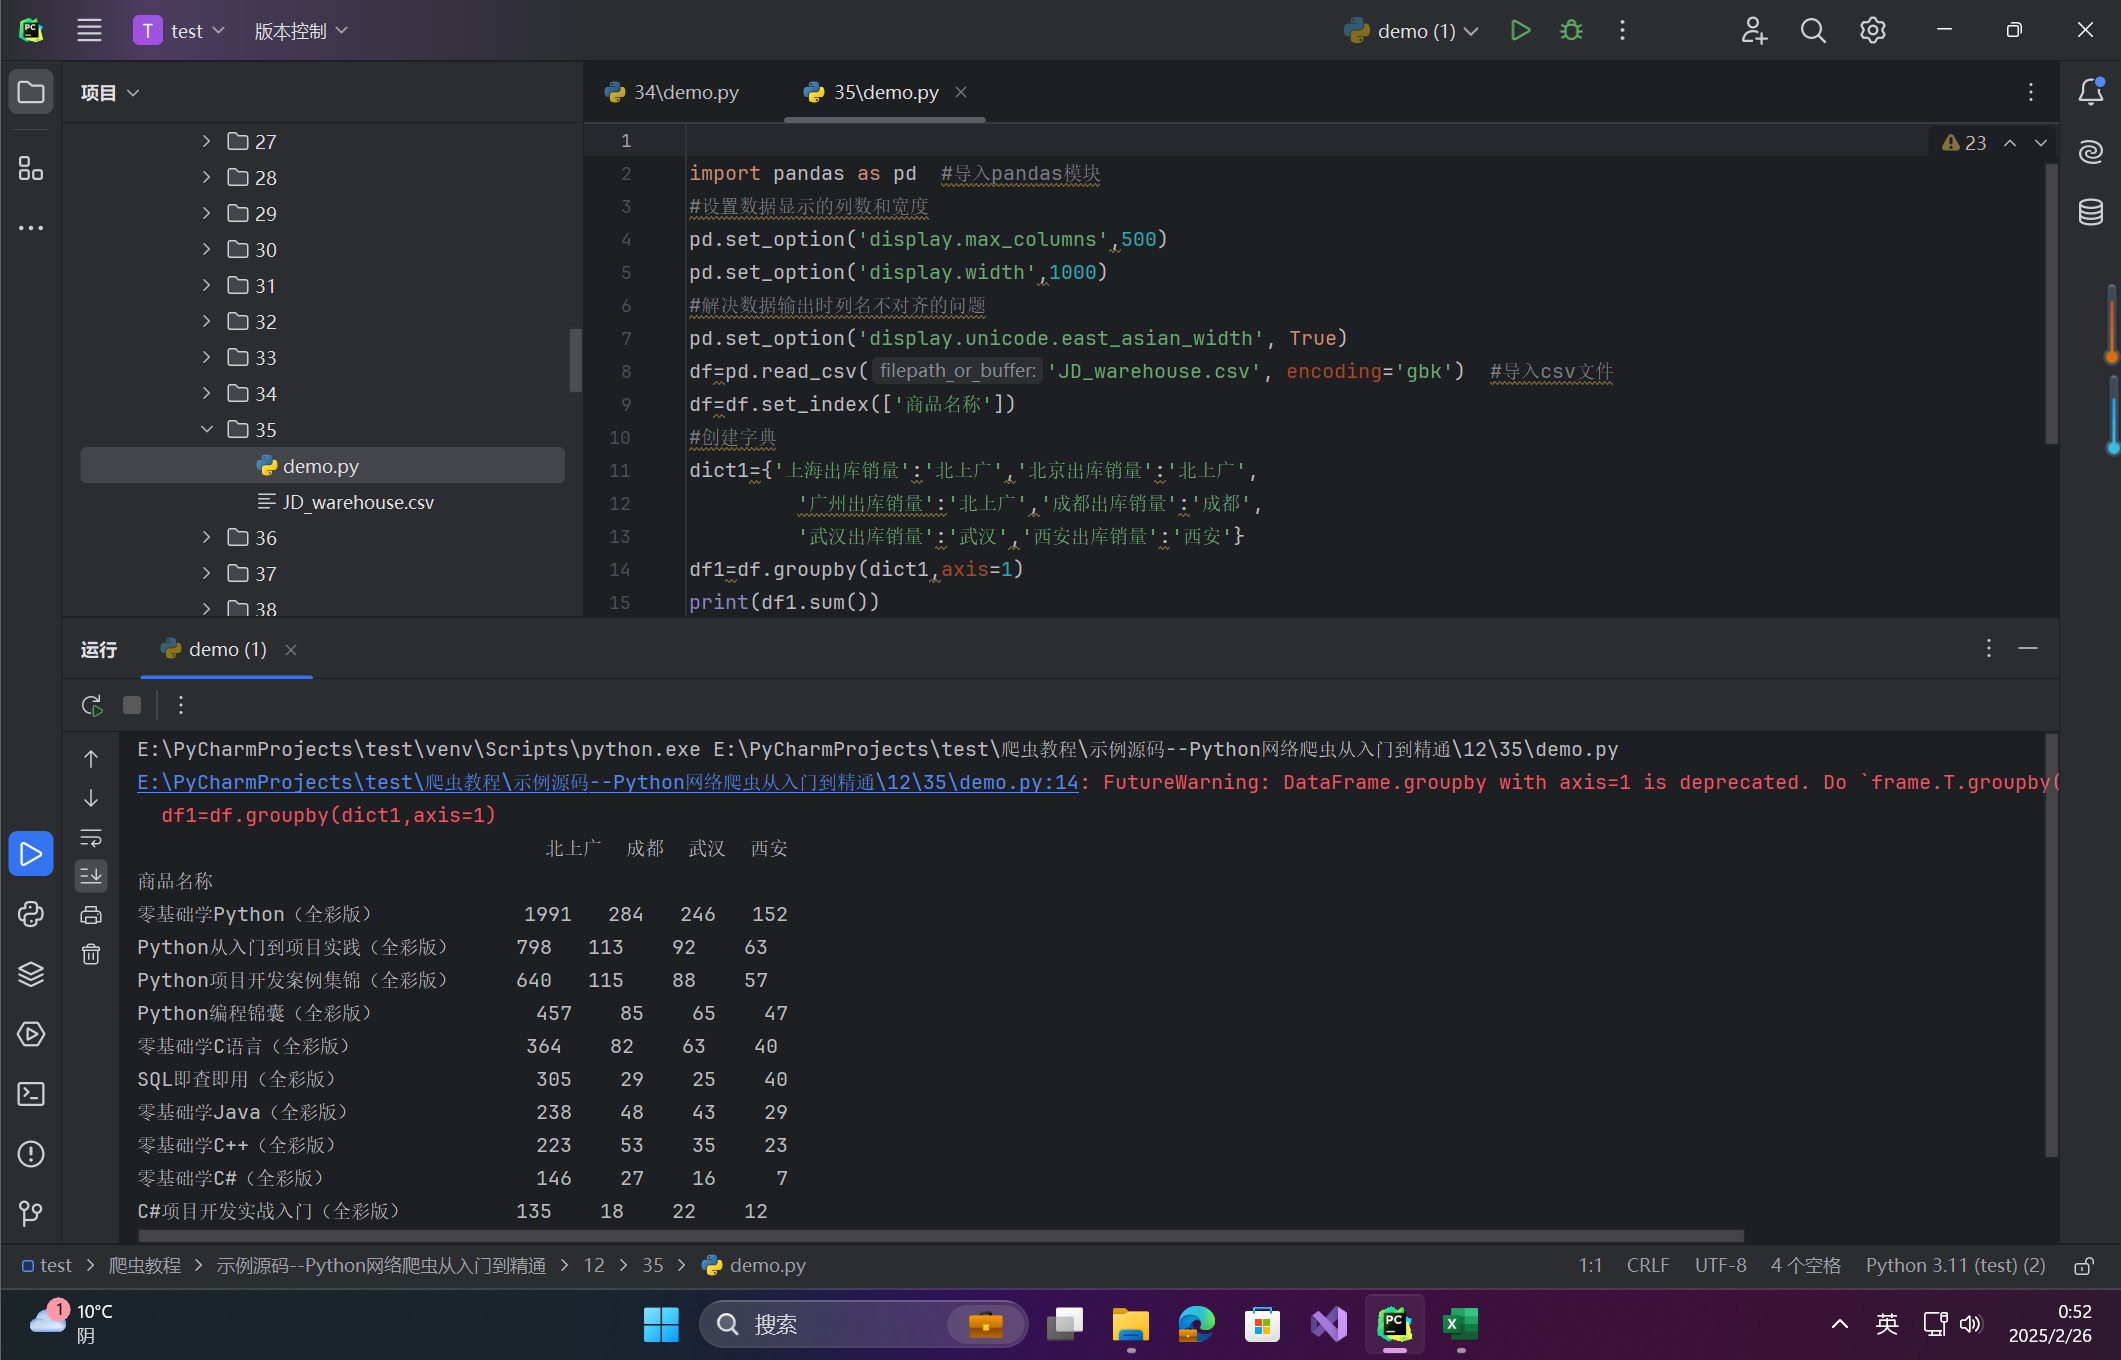Expand folder 27 in project tree

point(207,141)
